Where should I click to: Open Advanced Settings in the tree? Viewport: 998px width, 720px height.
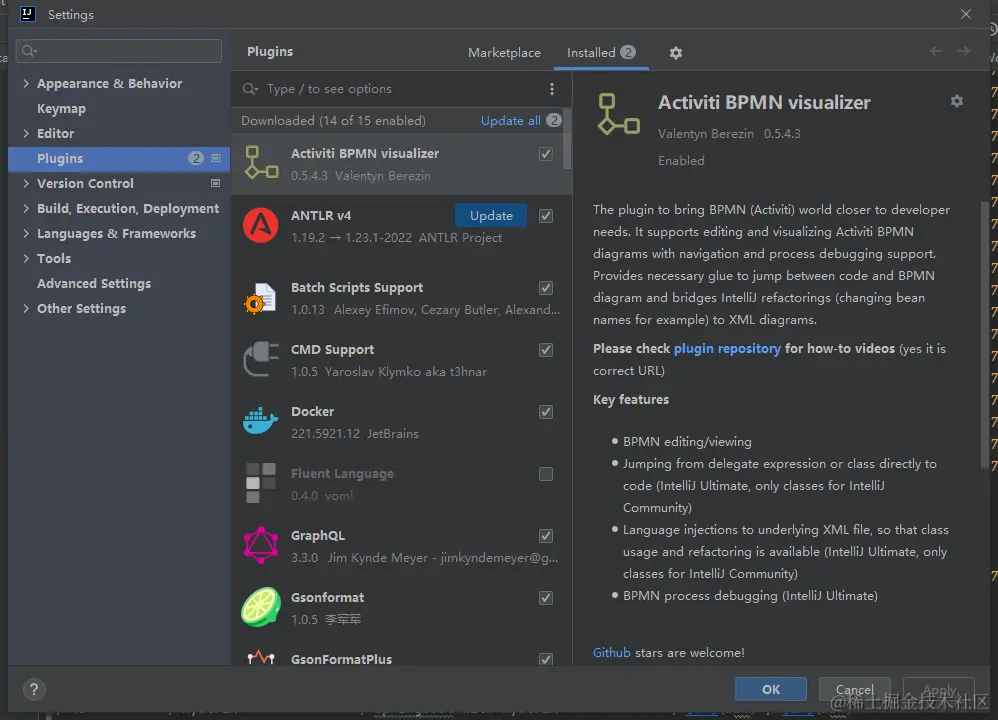tap(94, 283)
